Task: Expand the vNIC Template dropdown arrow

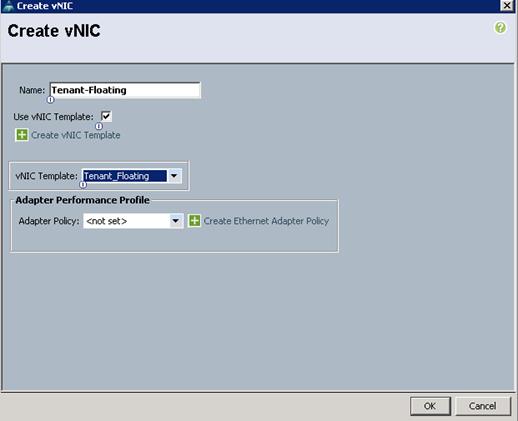Action: 174,176
